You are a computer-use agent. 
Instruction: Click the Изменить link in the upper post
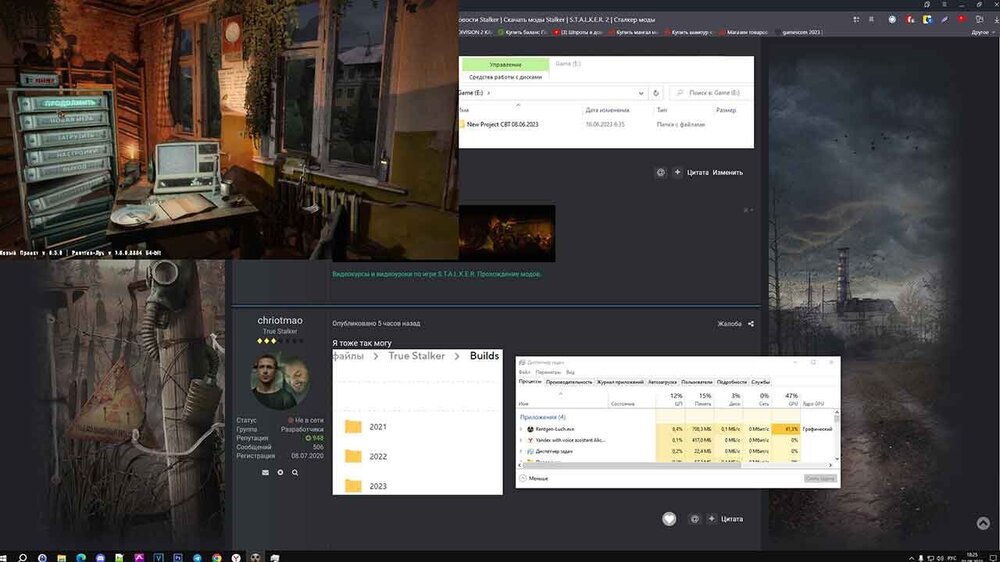(x=728, y=172)
